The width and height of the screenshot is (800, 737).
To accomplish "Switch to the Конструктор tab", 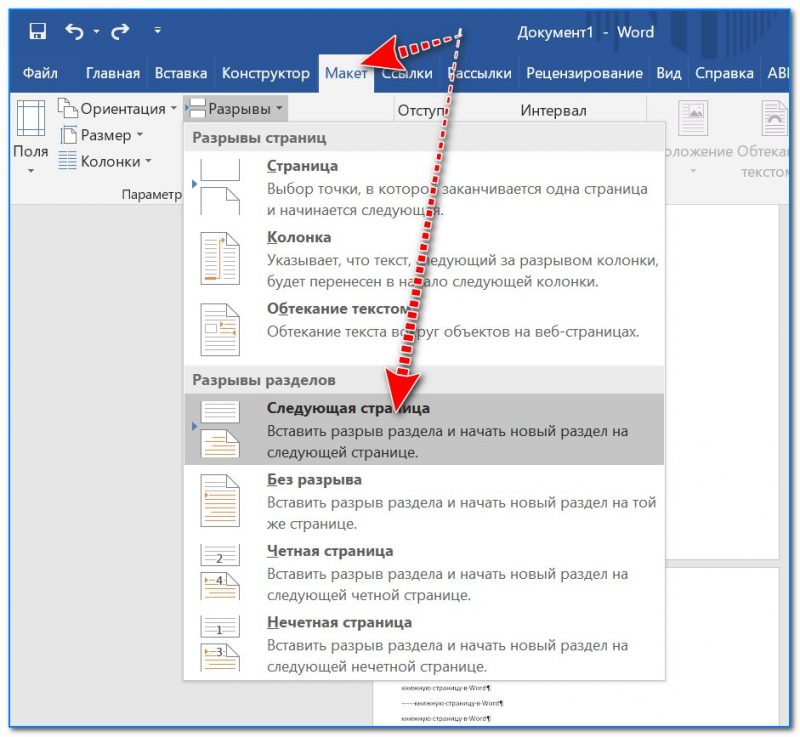I will (265, 73).
